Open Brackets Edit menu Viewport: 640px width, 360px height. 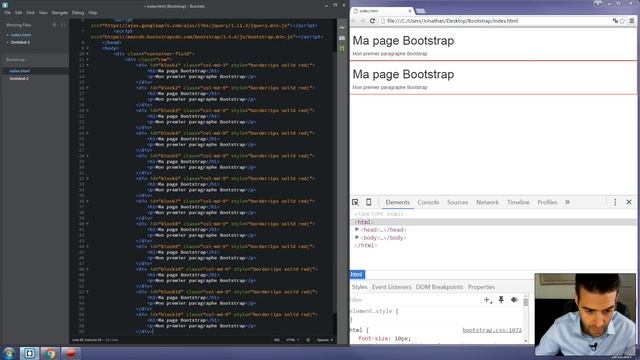(18, 13)
